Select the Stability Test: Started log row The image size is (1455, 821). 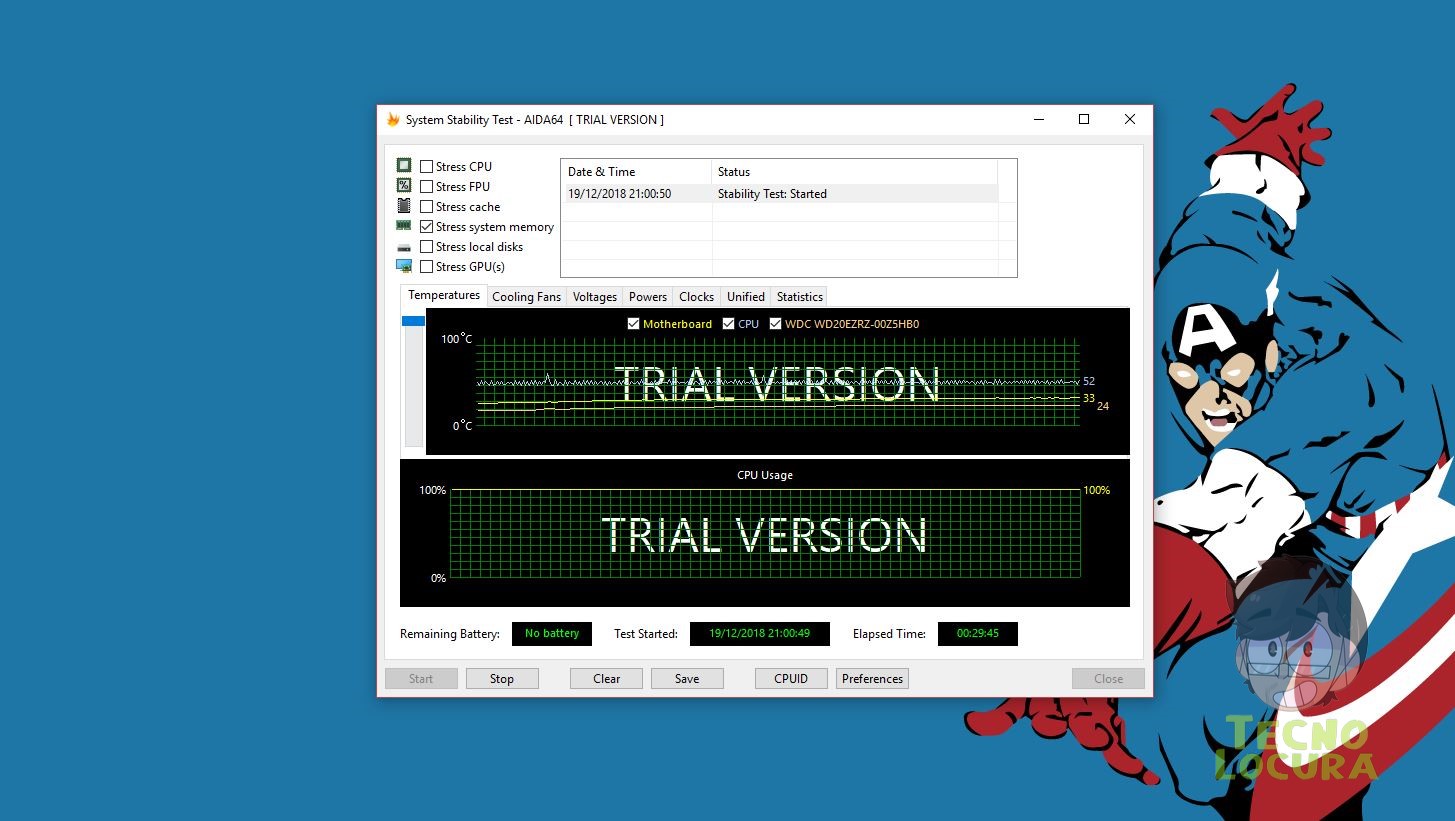pyautogui.click(x=779, y=194)
